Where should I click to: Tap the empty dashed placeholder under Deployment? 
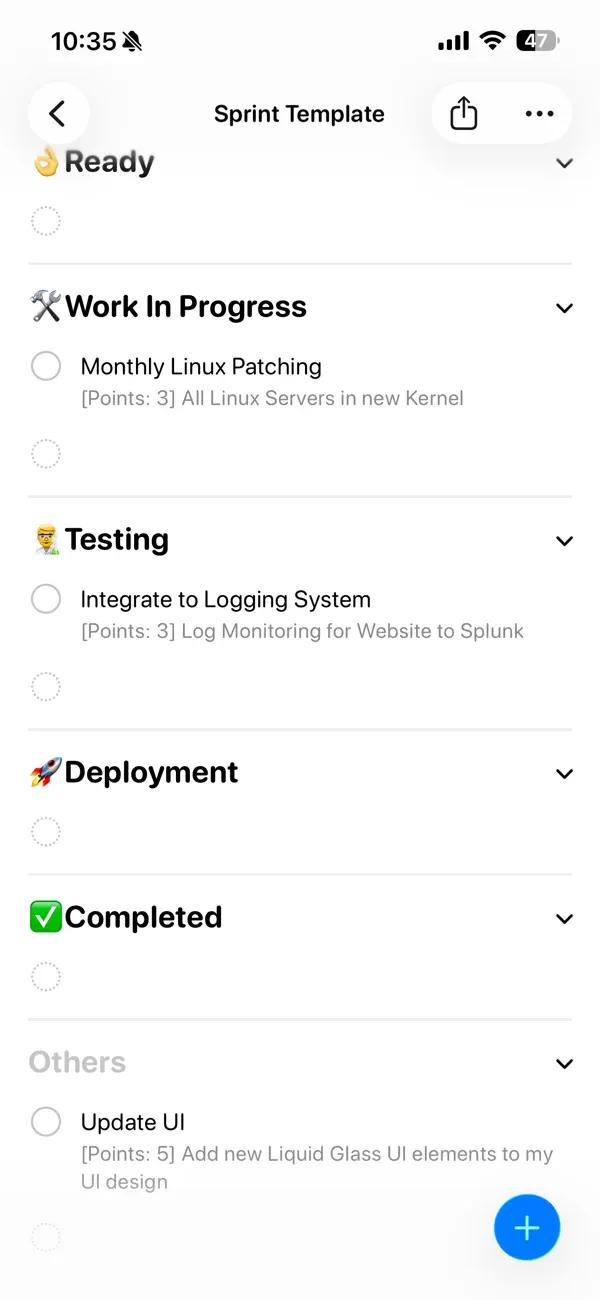coord(46,831)
